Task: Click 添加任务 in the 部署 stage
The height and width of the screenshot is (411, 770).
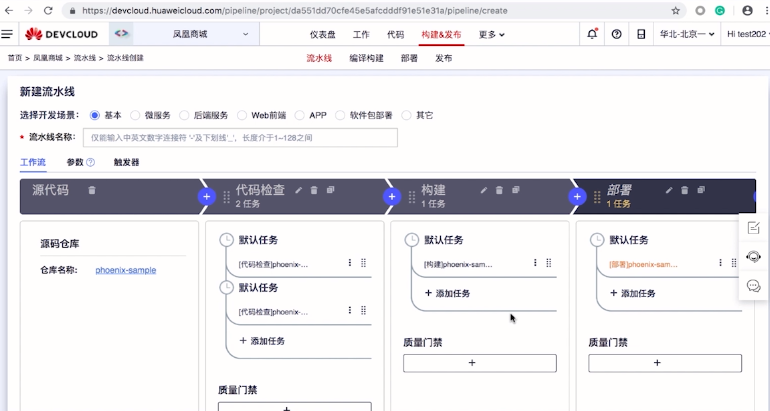Action: pos(632,293)
